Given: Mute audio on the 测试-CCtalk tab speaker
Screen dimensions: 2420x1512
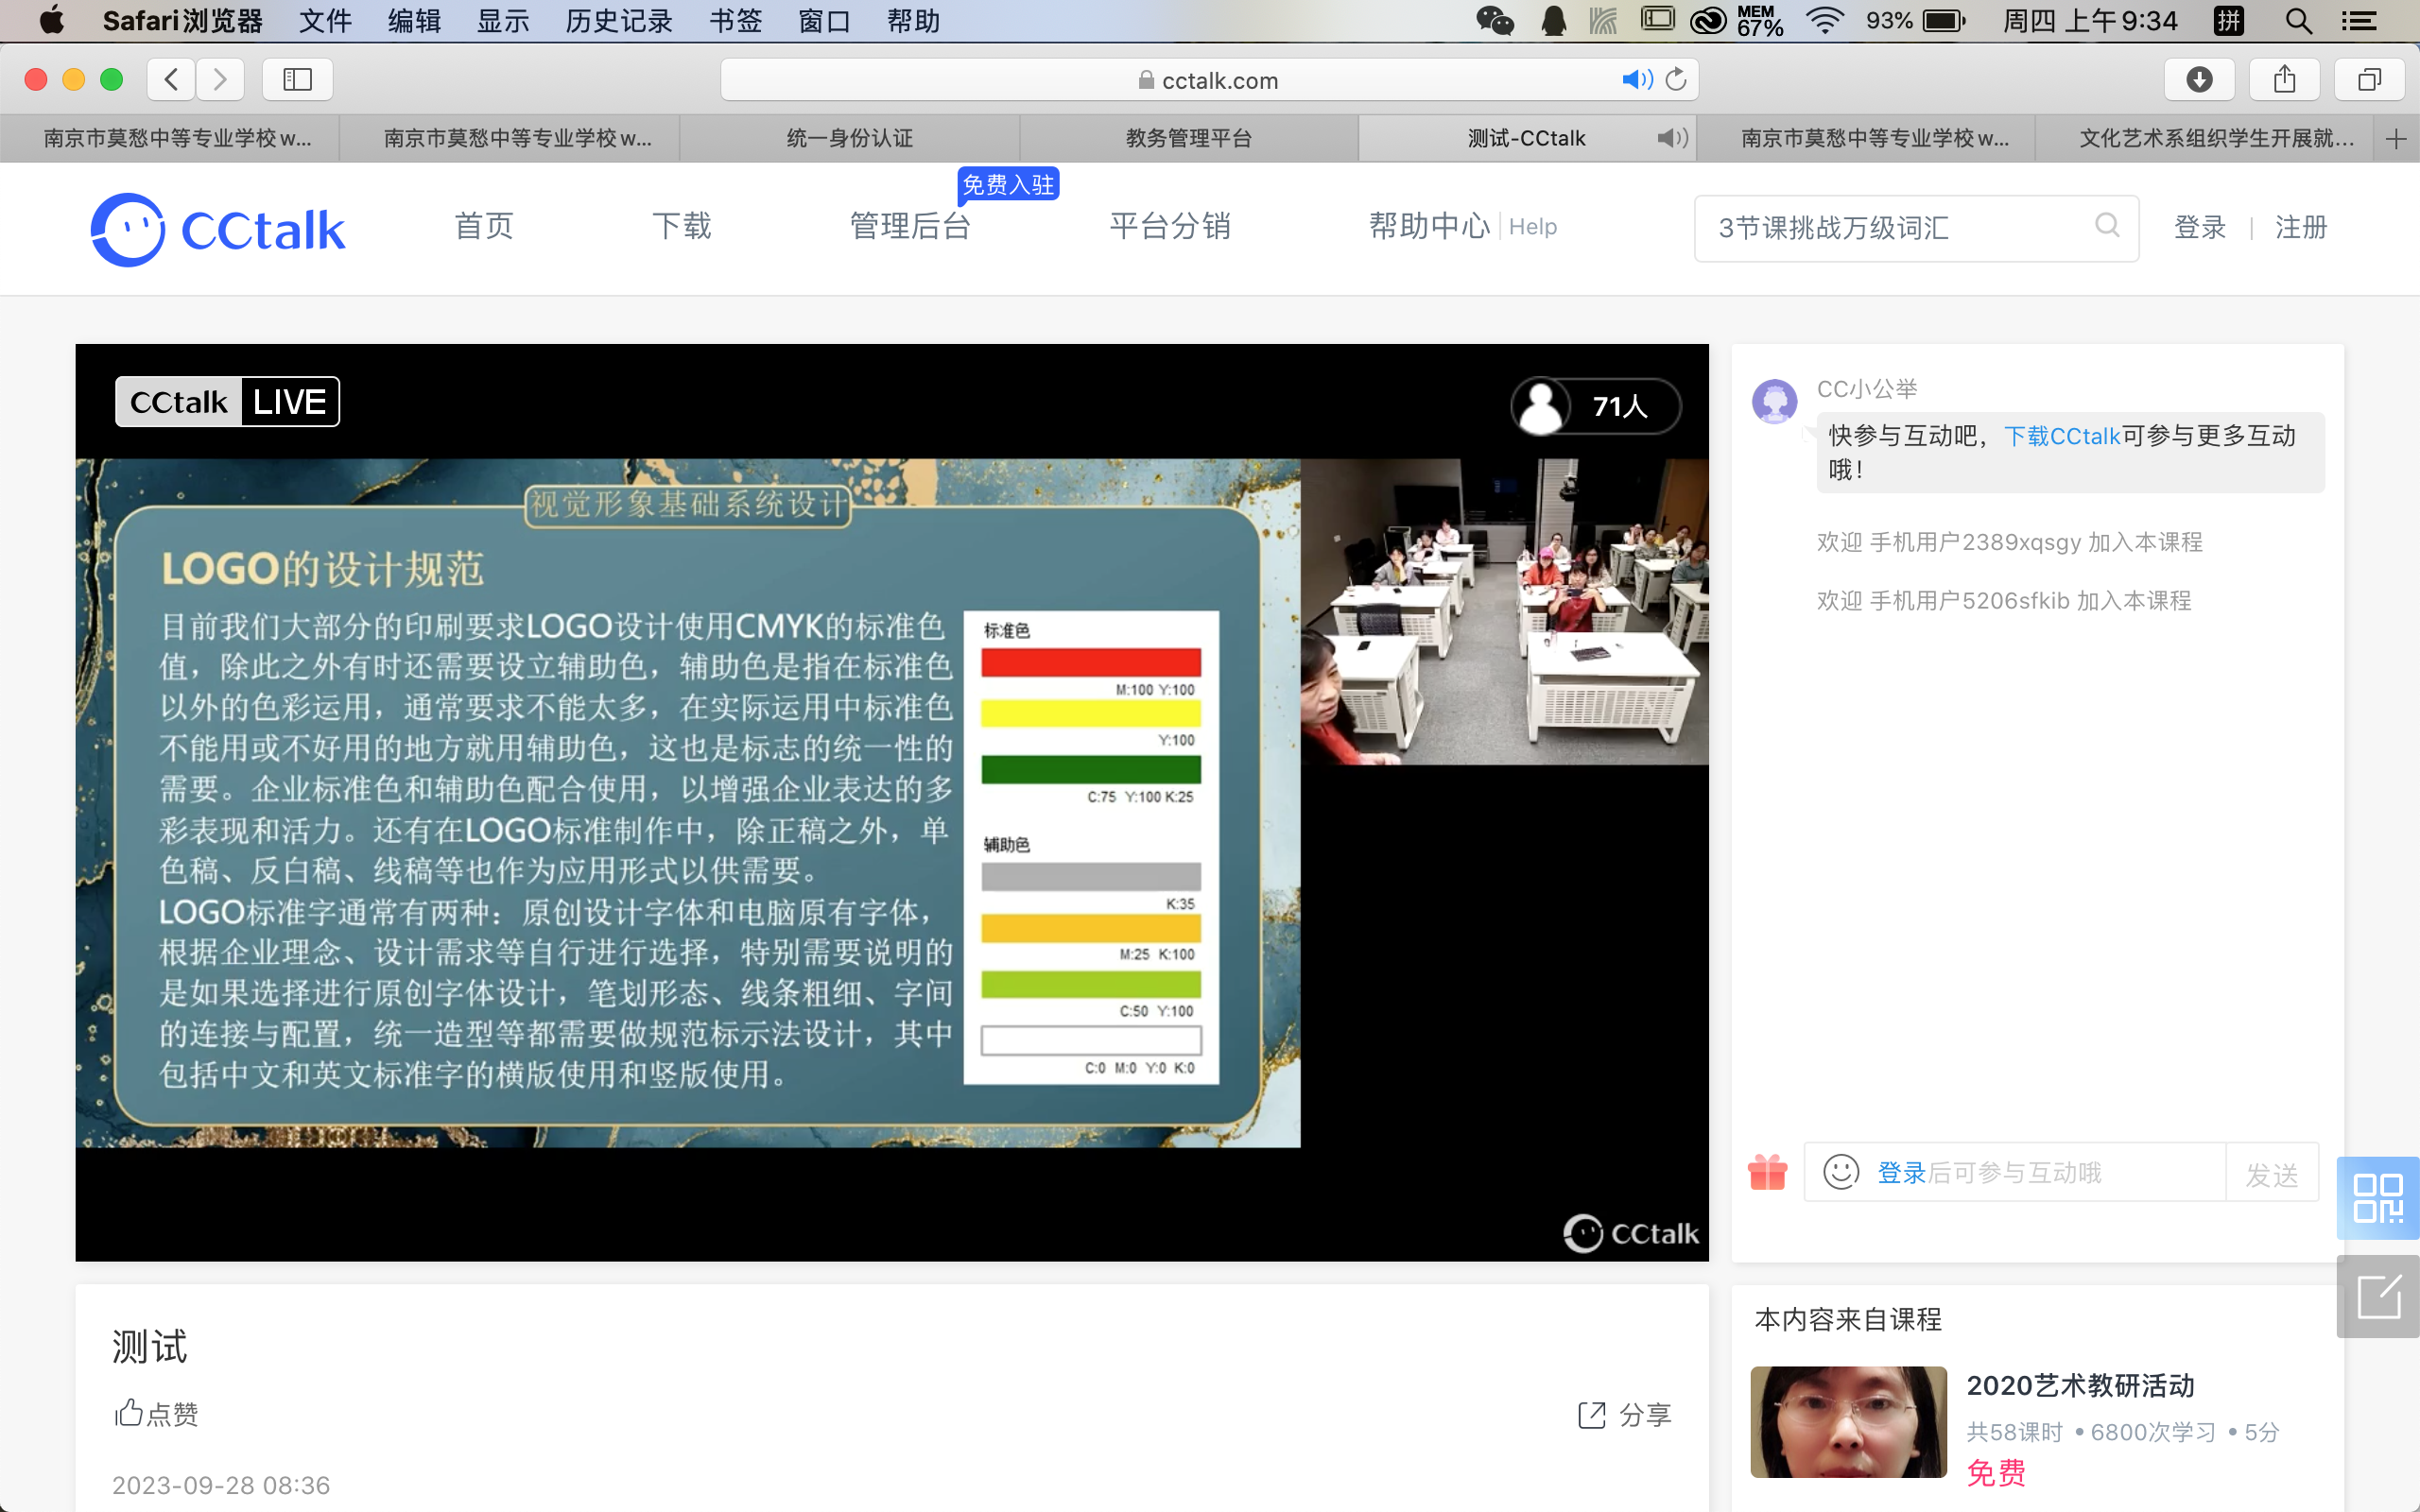Looking at the screenshot, I should [x=1672, y=138].
